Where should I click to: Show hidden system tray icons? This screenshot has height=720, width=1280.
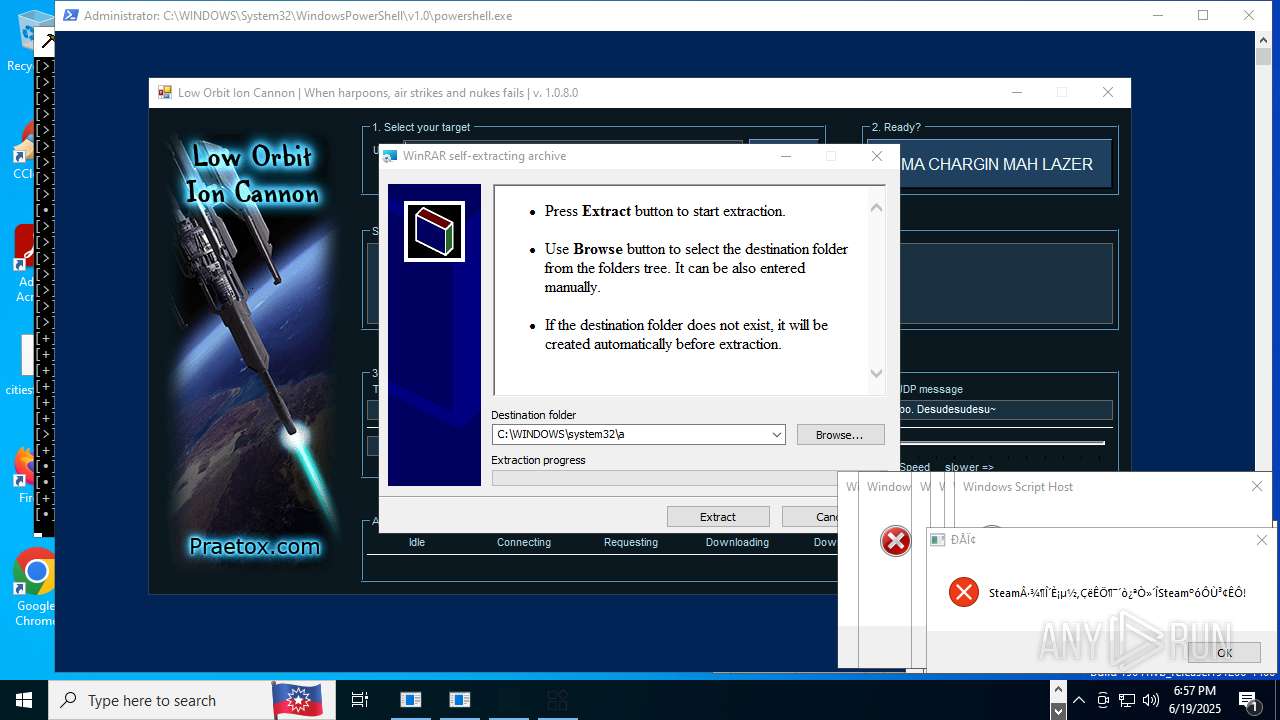point(1079,700)
